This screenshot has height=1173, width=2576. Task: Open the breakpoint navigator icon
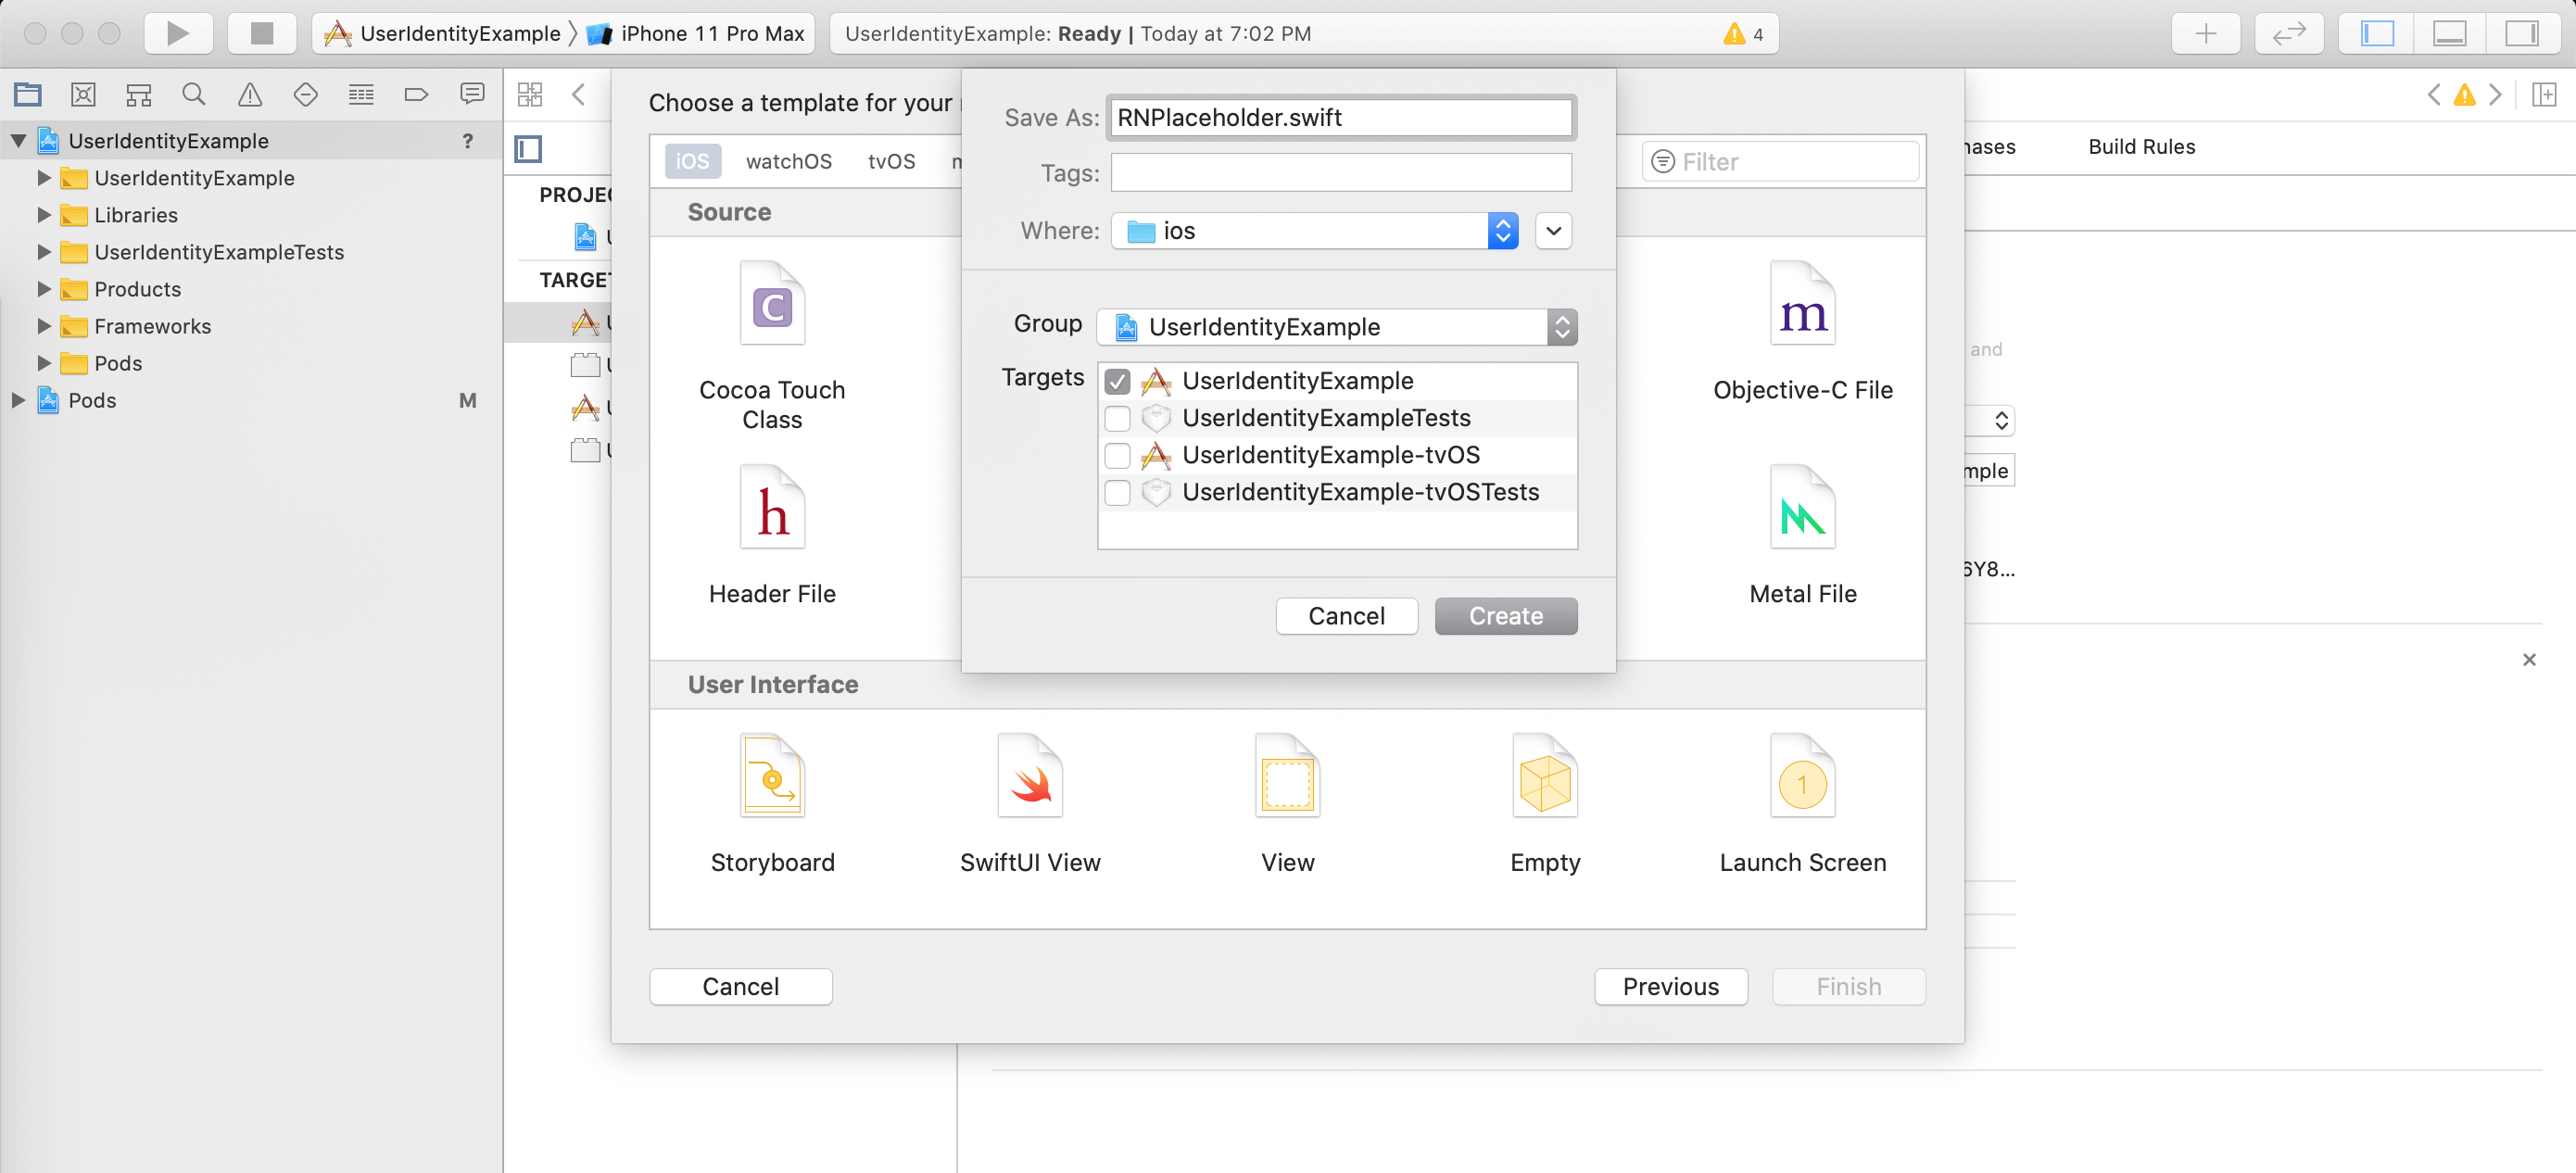click(x=416, y=94)
